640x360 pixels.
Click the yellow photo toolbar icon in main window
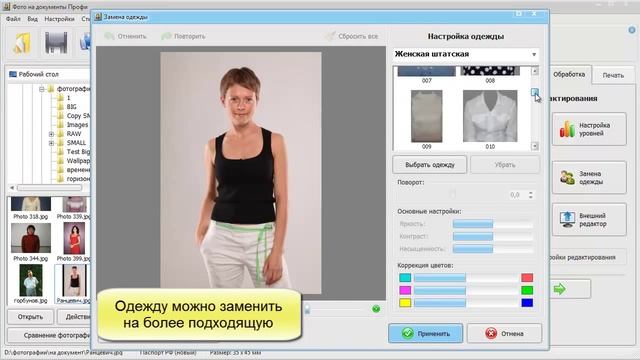pos(22,43)
